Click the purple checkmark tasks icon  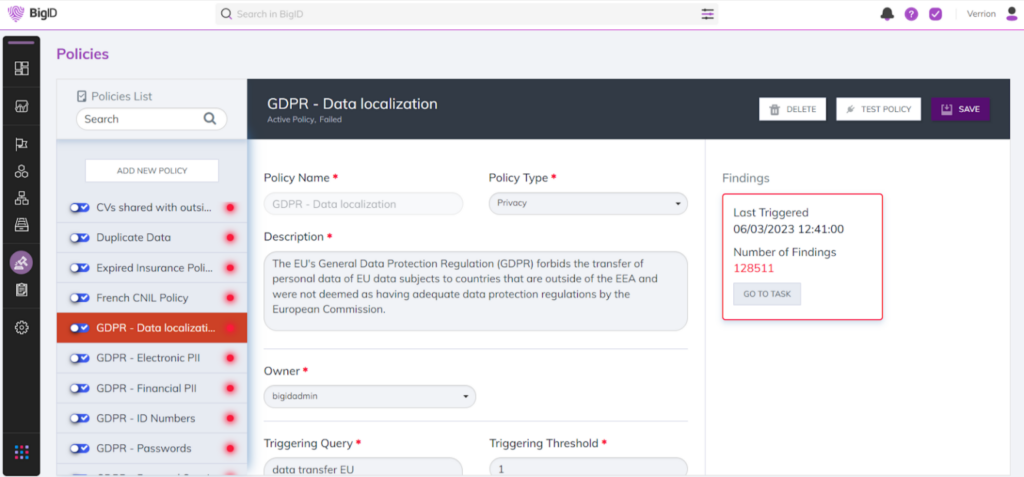936,14
